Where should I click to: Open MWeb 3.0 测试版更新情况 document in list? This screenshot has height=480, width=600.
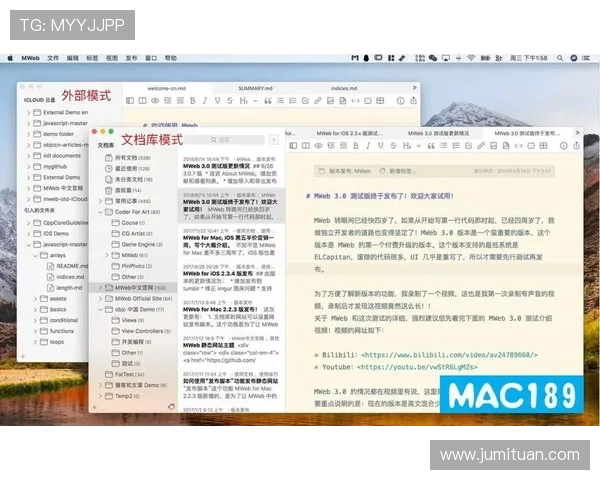click(x=231, y=170)
